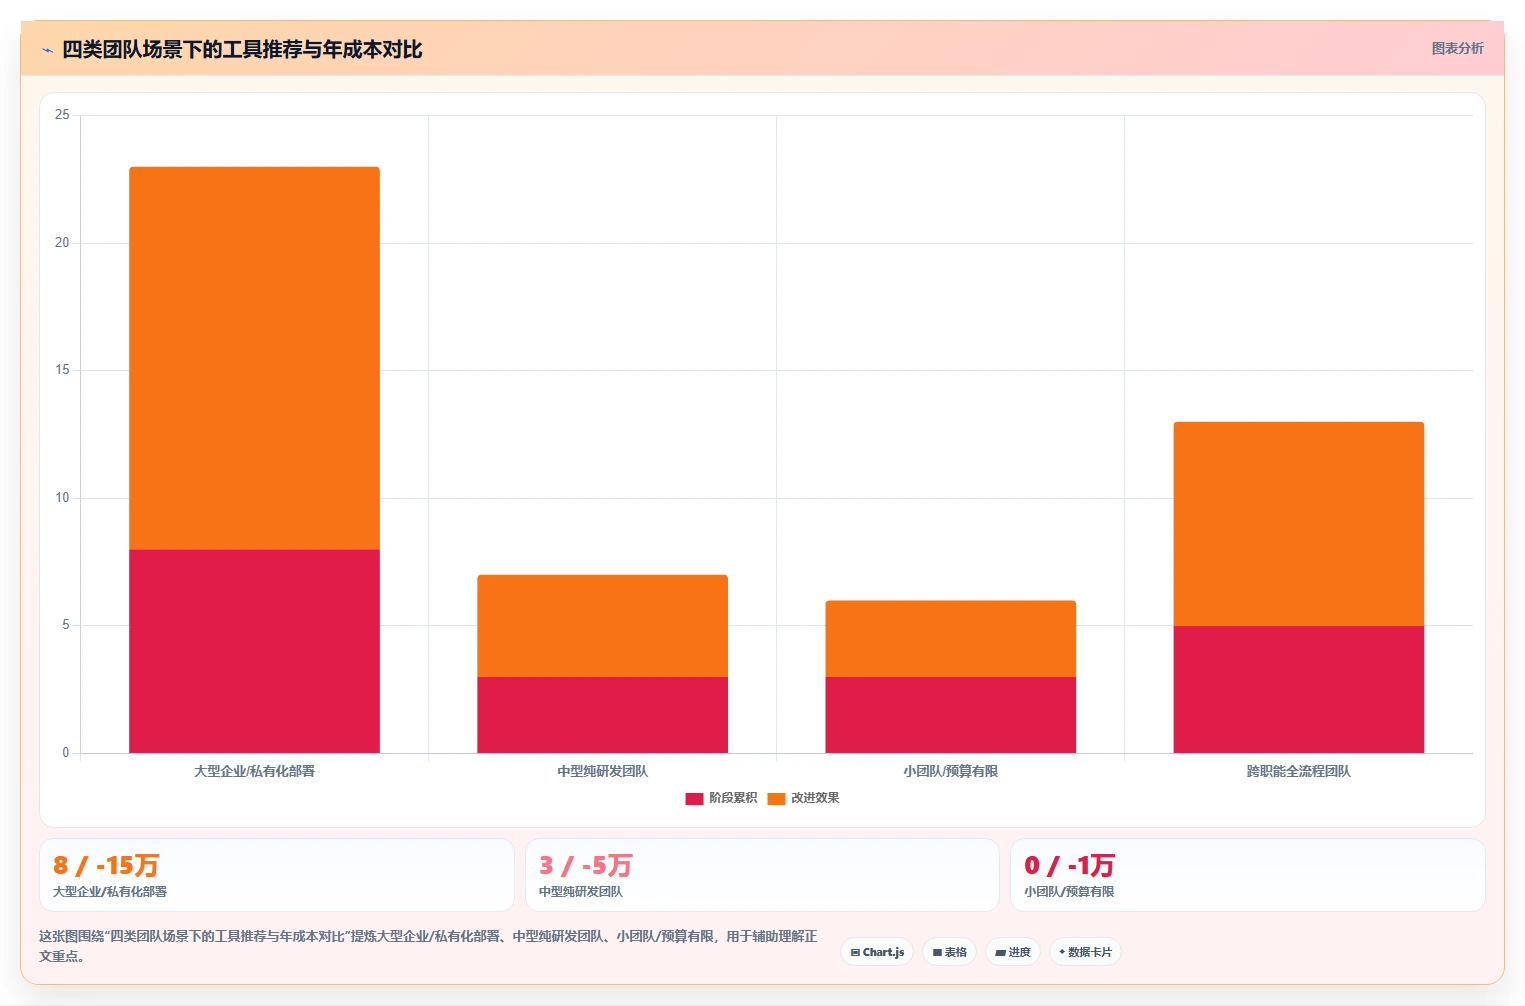Viewport: 1525px width, 1006px height.
Task: Click the red bar segment for 大型企业/私有化部署
Action: tap(254, 651)
